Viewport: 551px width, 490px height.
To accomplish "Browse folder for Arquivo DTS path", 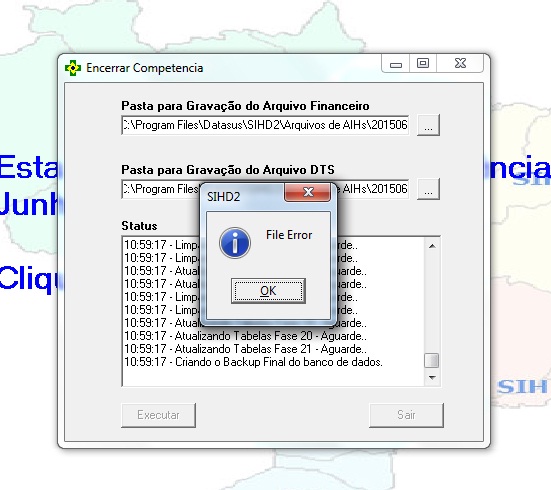I will tap(428, 189).
